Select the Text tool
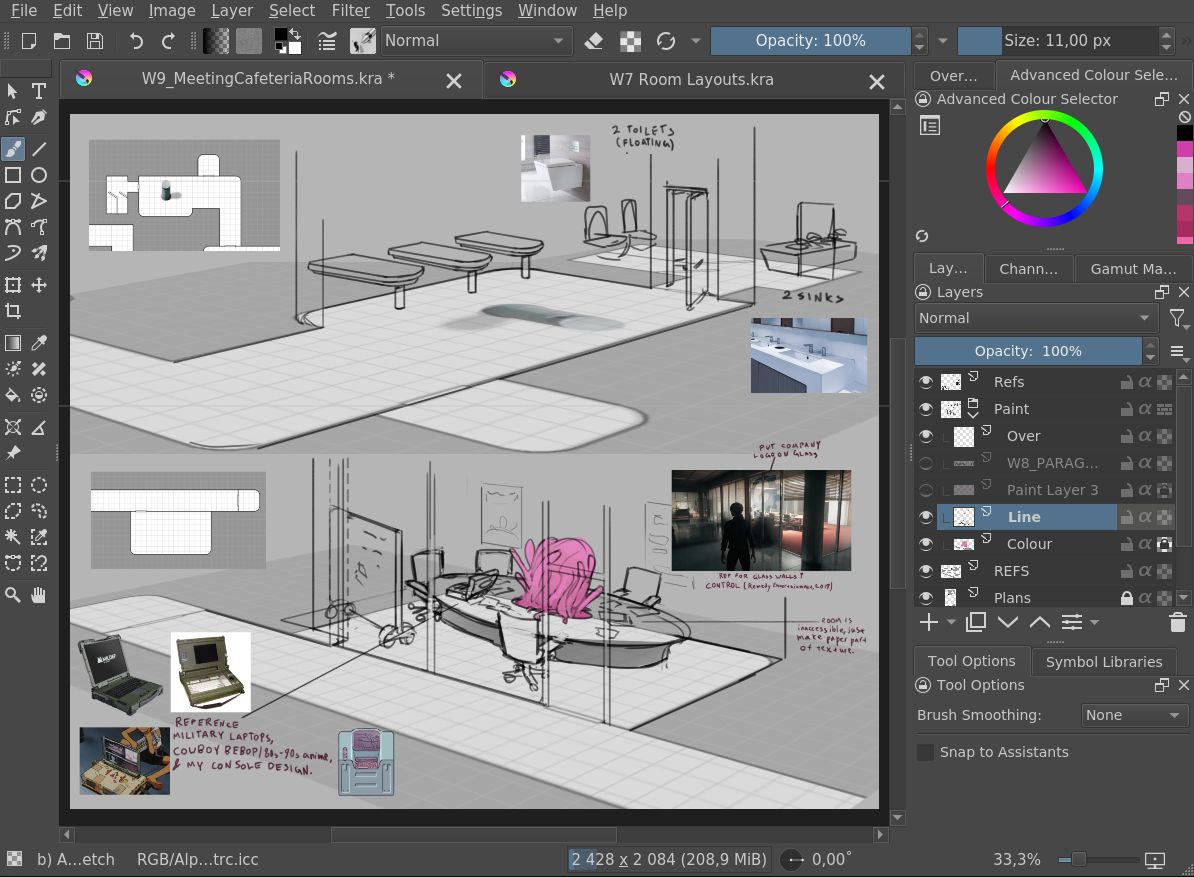 [x=39, y=91]
